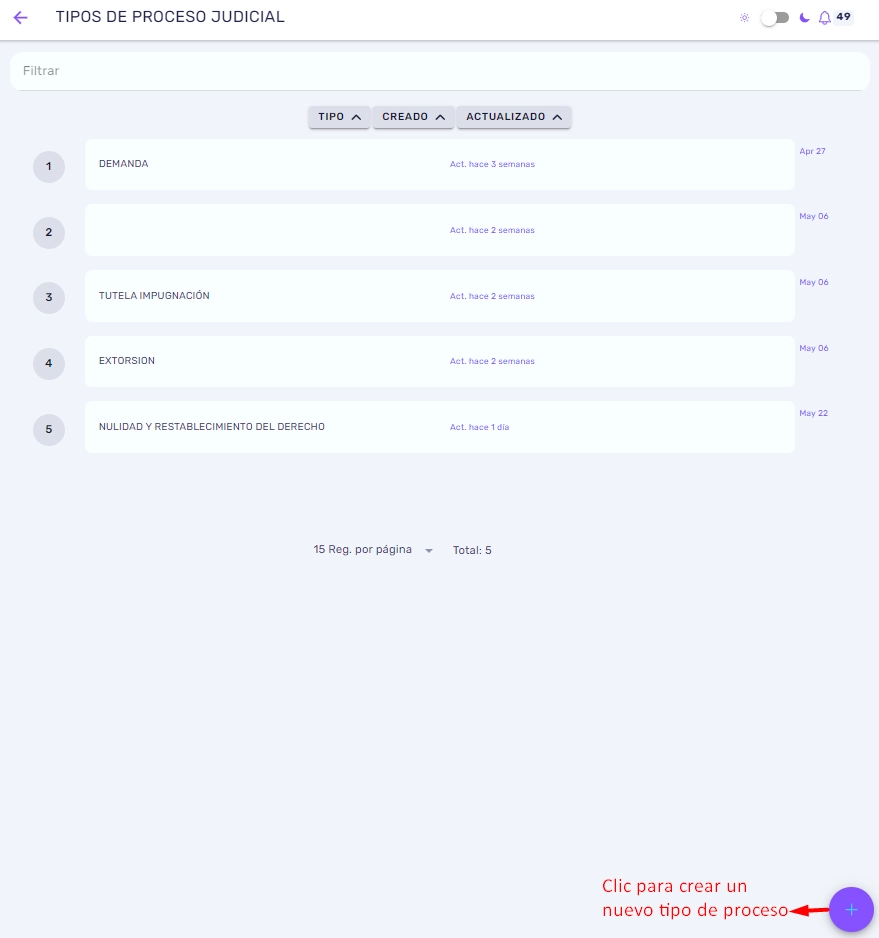879x938 pixels.
Task: Click the number 5 circle badge
Action: click(49, 430)
